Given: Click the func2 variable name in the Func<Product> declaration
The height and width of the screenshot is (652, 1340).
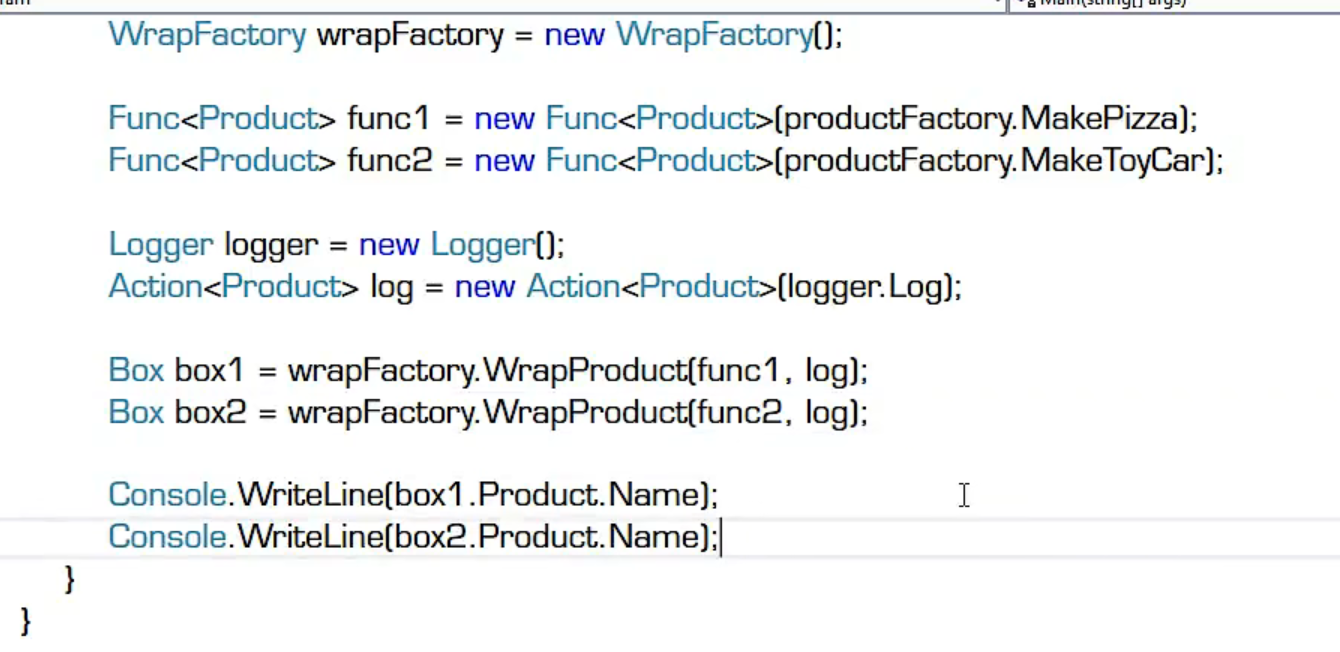Looking at the screenshot, I should 390,161.
